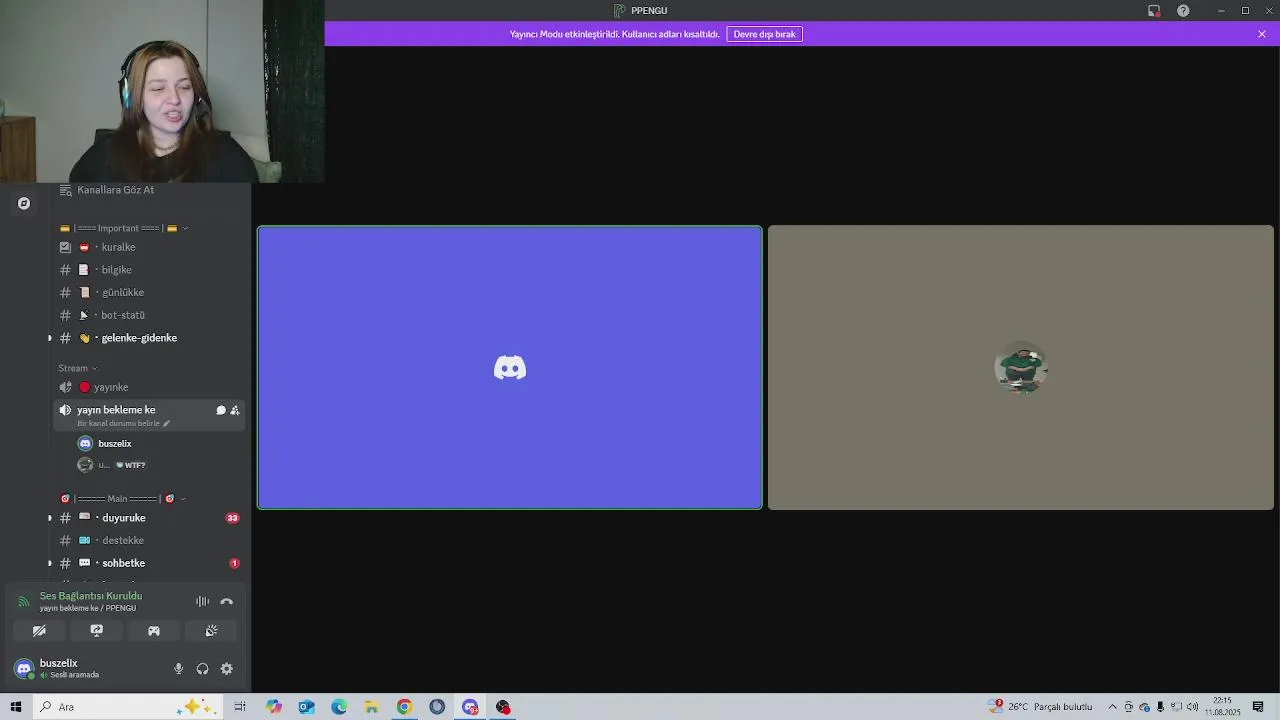This screenshot has width=1280, height=720.
Task: Deafen with the headphones icon
Action: click(x=203, y=669)
